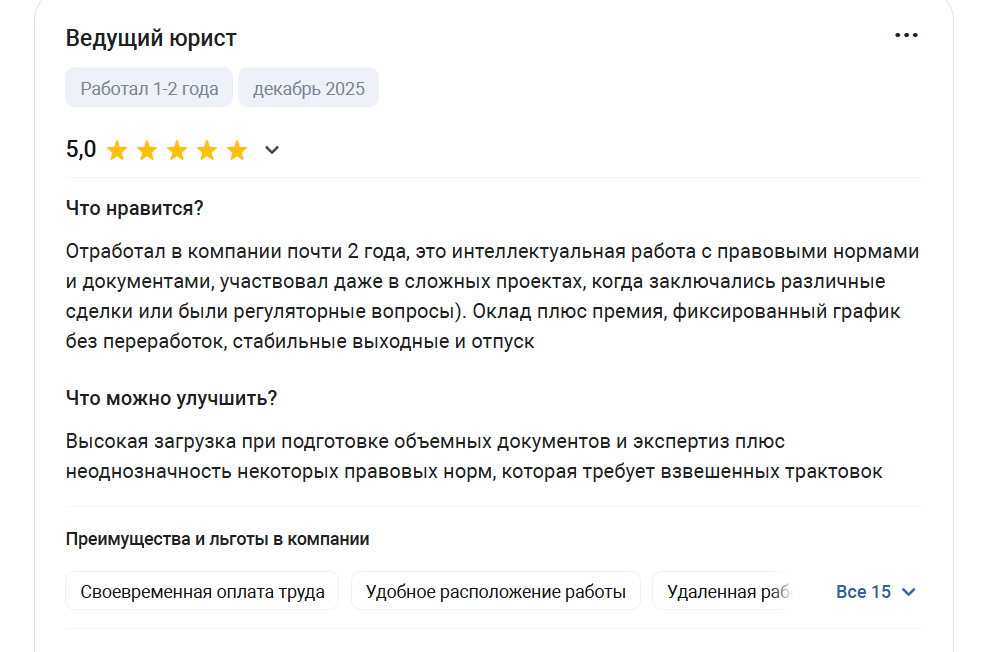Click the fifth rating star

pyautogui.click(x=237, y=151)
